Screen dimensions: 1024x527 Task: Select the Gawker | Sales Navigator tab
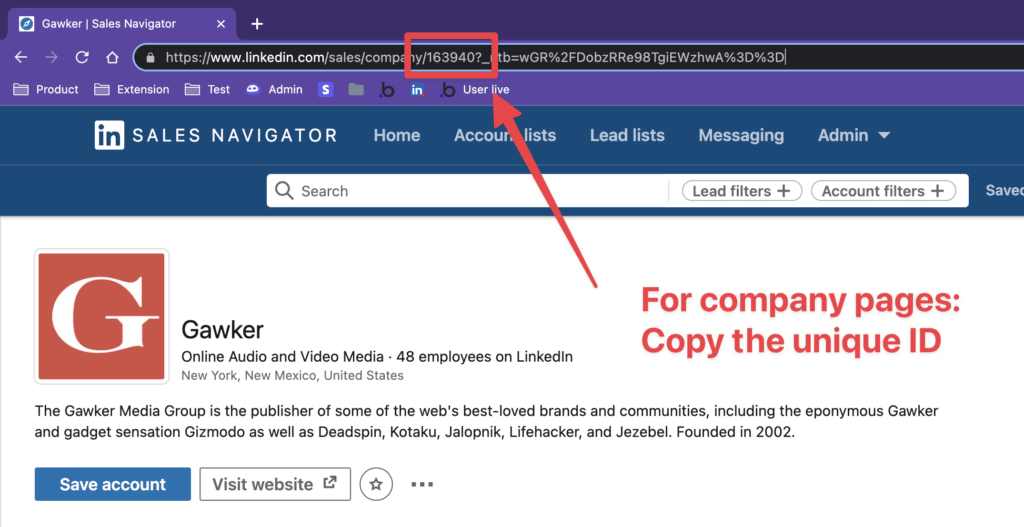pos(122,24)
